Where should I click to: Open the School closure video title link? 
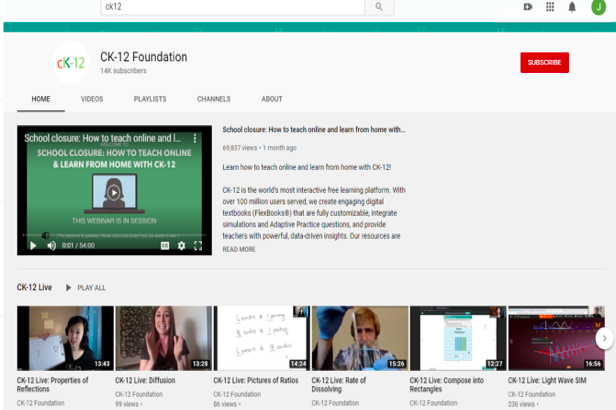coord(314,130)
